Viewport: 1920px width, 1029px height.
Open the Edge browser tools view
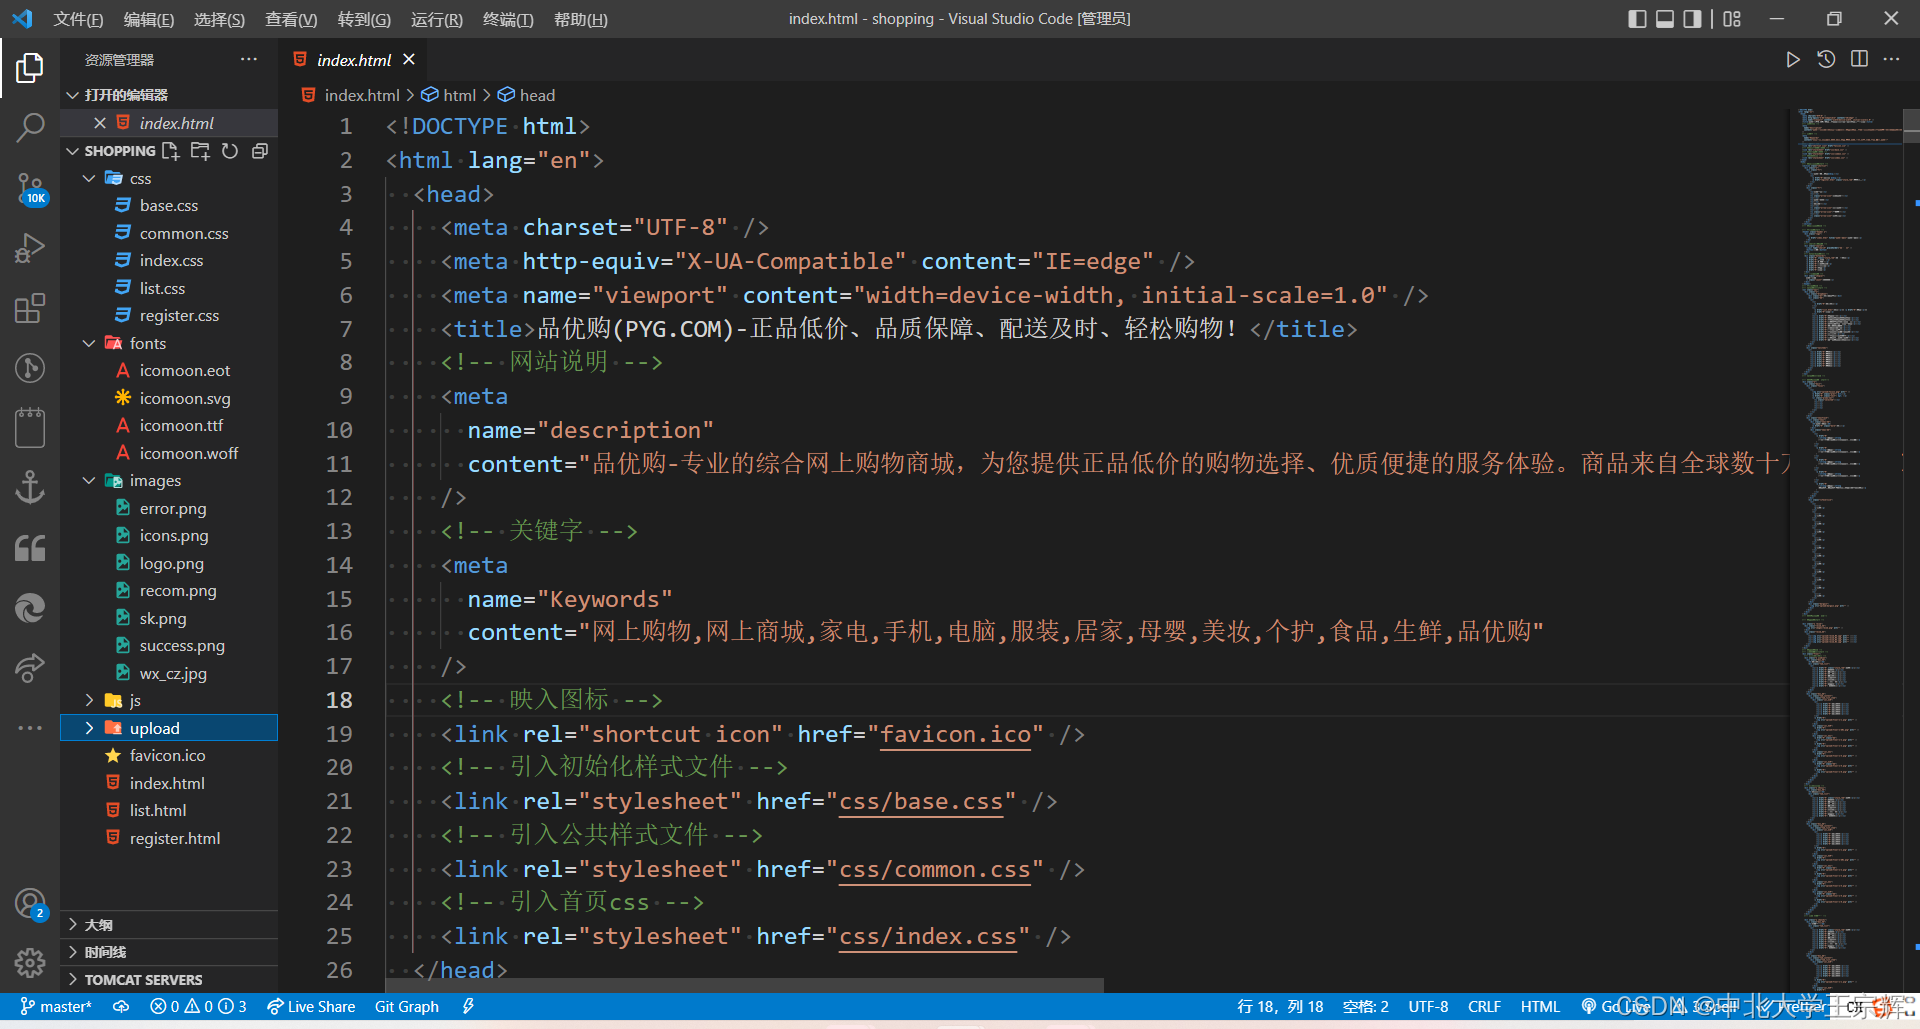click(30, 608)
